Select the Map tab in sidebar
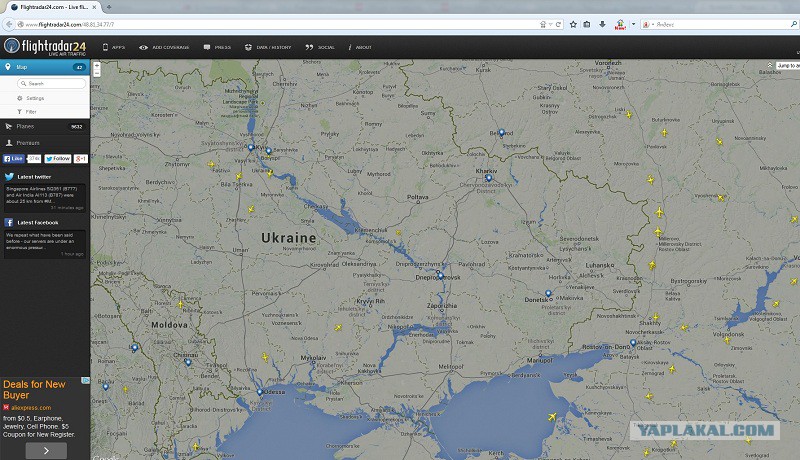This screenshot has height=460, width=800. (x=45, y=67)
